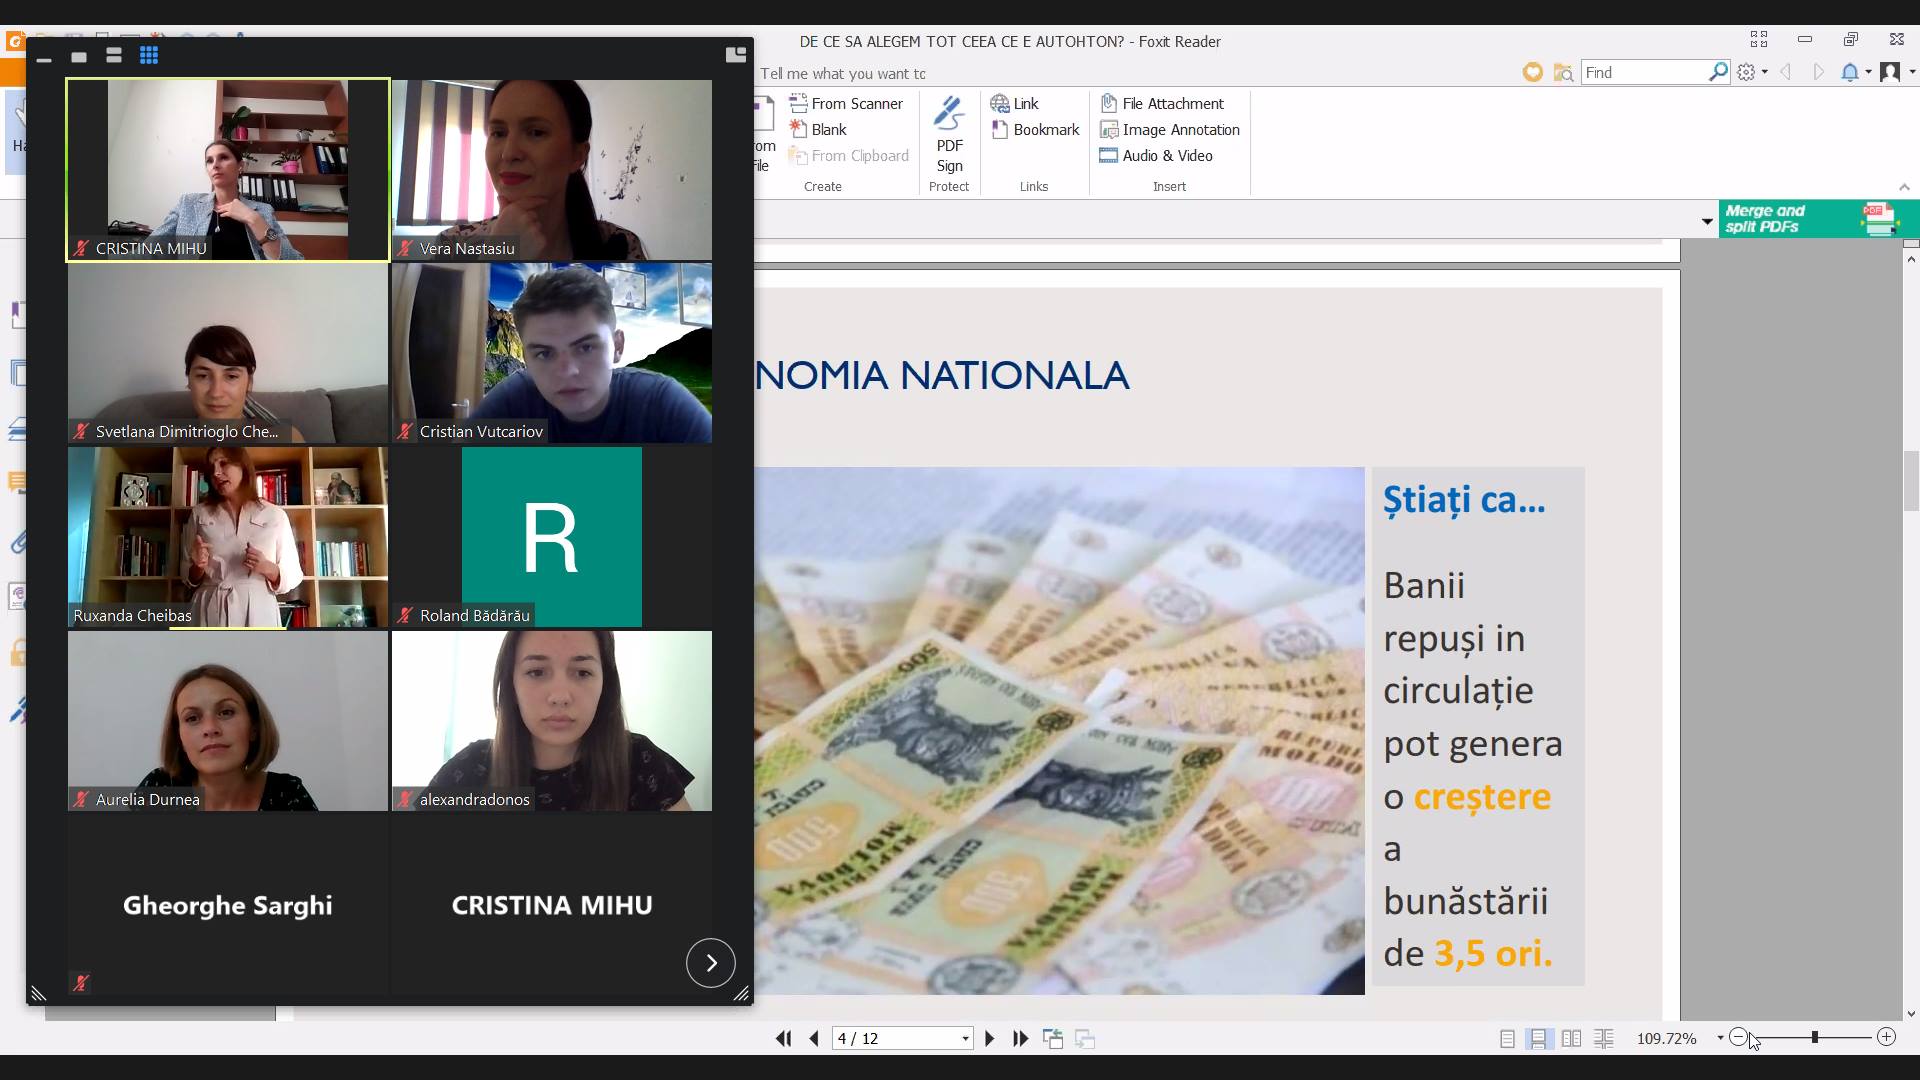Choose Image Annotation in Insert group
The height and width of the screenshot is (1080, 1920).
[1169, 130]
